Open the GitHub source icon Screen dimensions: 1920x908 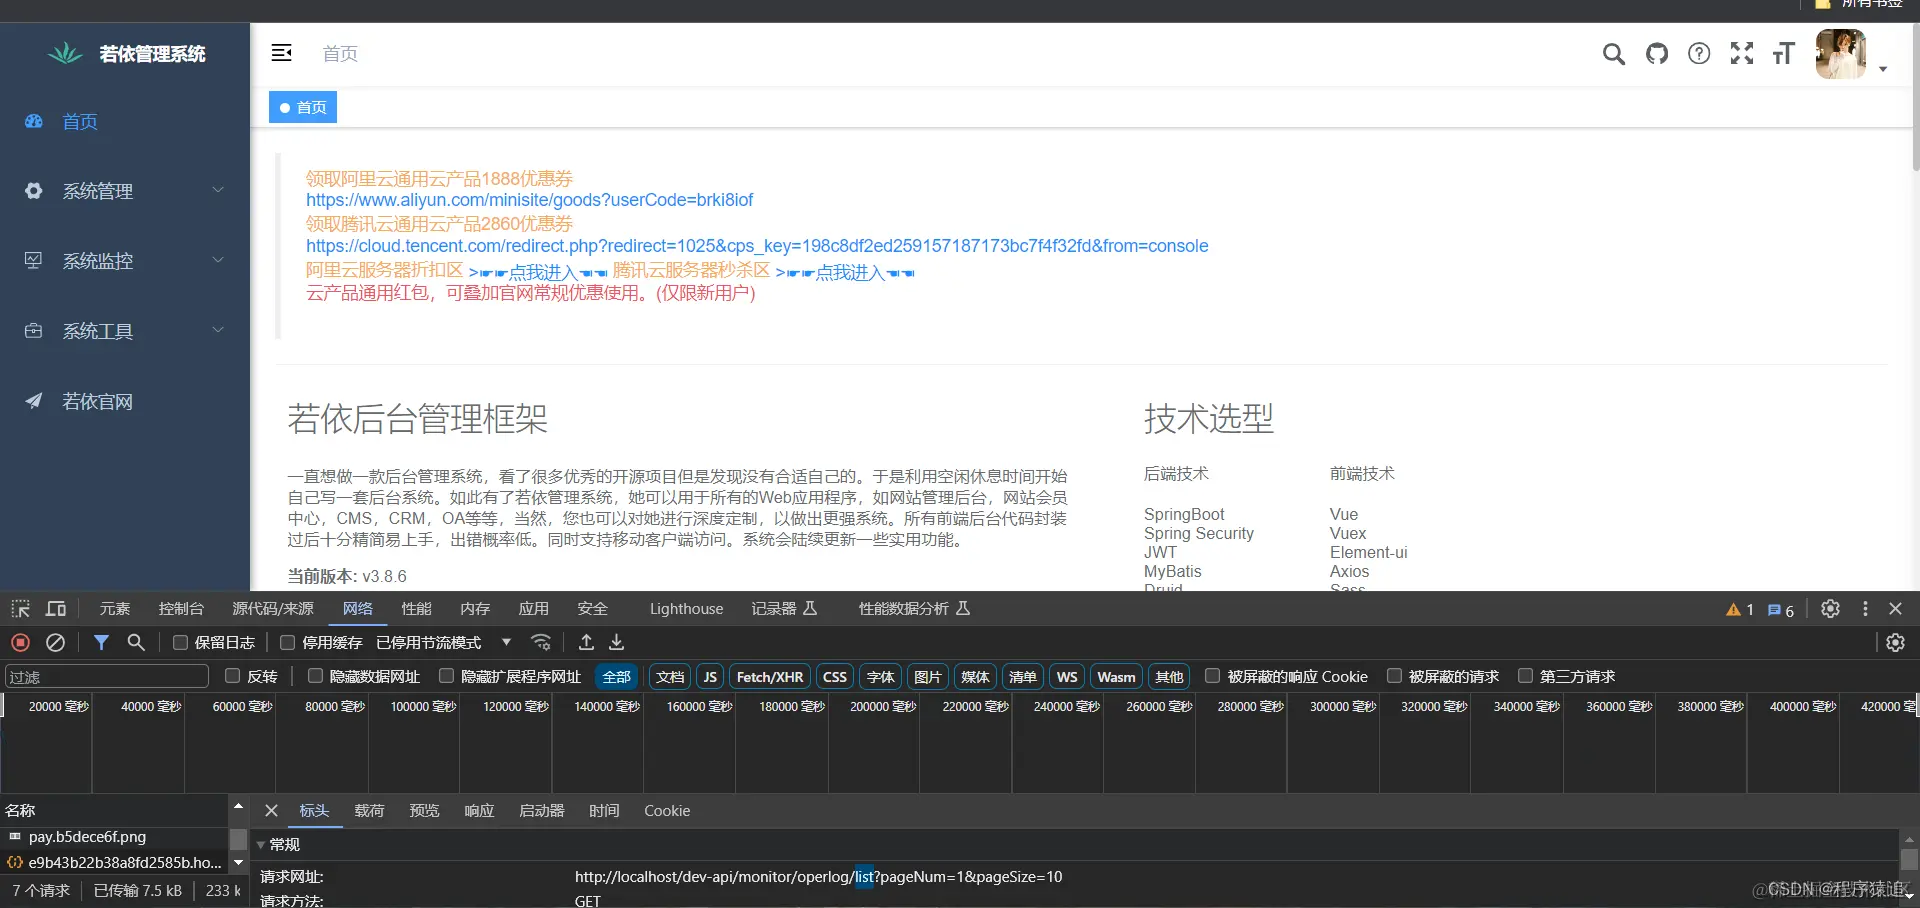[x=1657, y=54]
